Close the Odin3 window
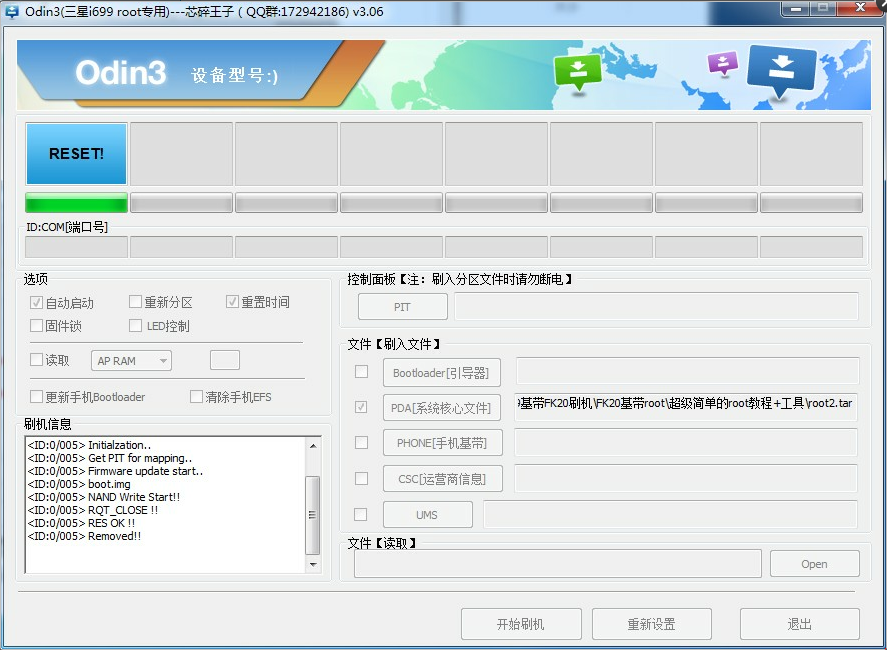The width and height of the screenshot is (887, 650). pos(860,8)
